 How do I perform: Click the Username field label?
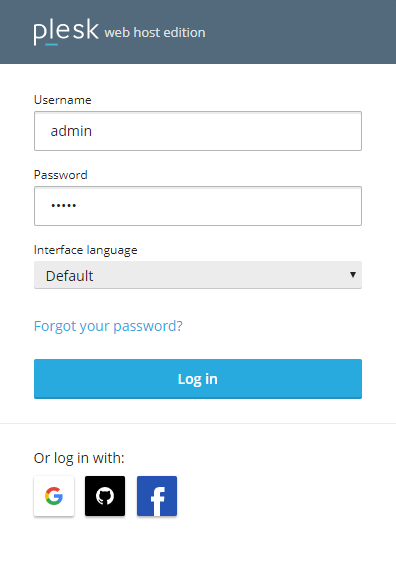point(63,100)
